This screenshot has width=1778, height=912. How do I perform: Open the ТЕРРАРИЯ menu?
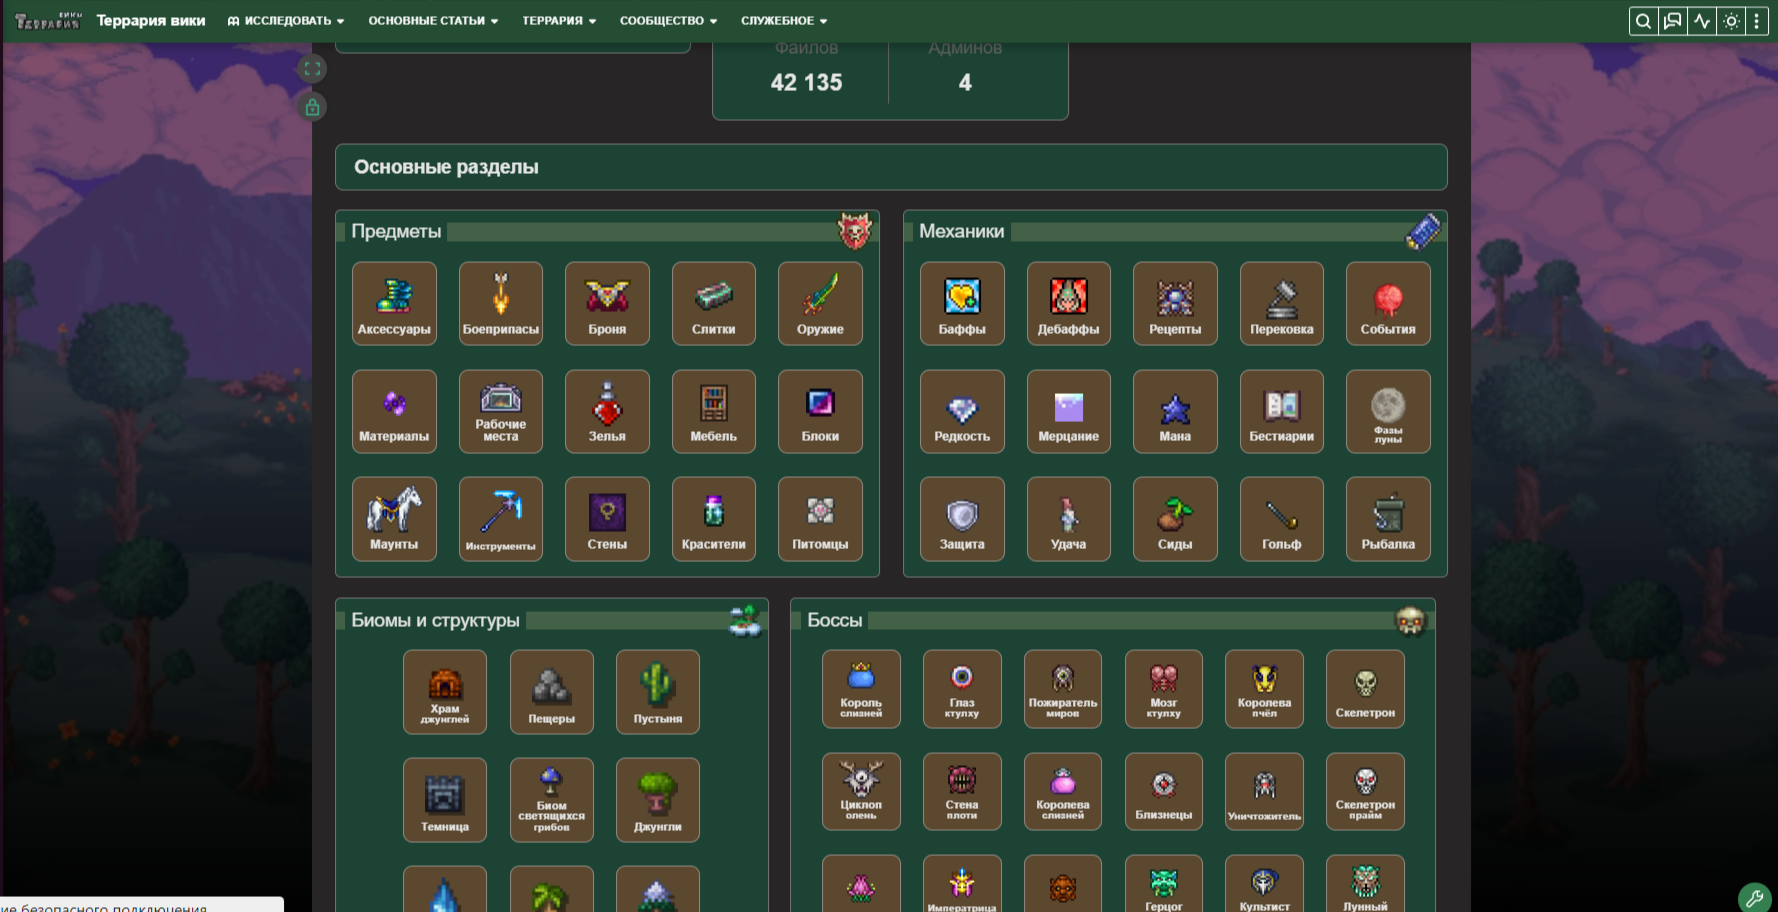click(x=559, y=21)
